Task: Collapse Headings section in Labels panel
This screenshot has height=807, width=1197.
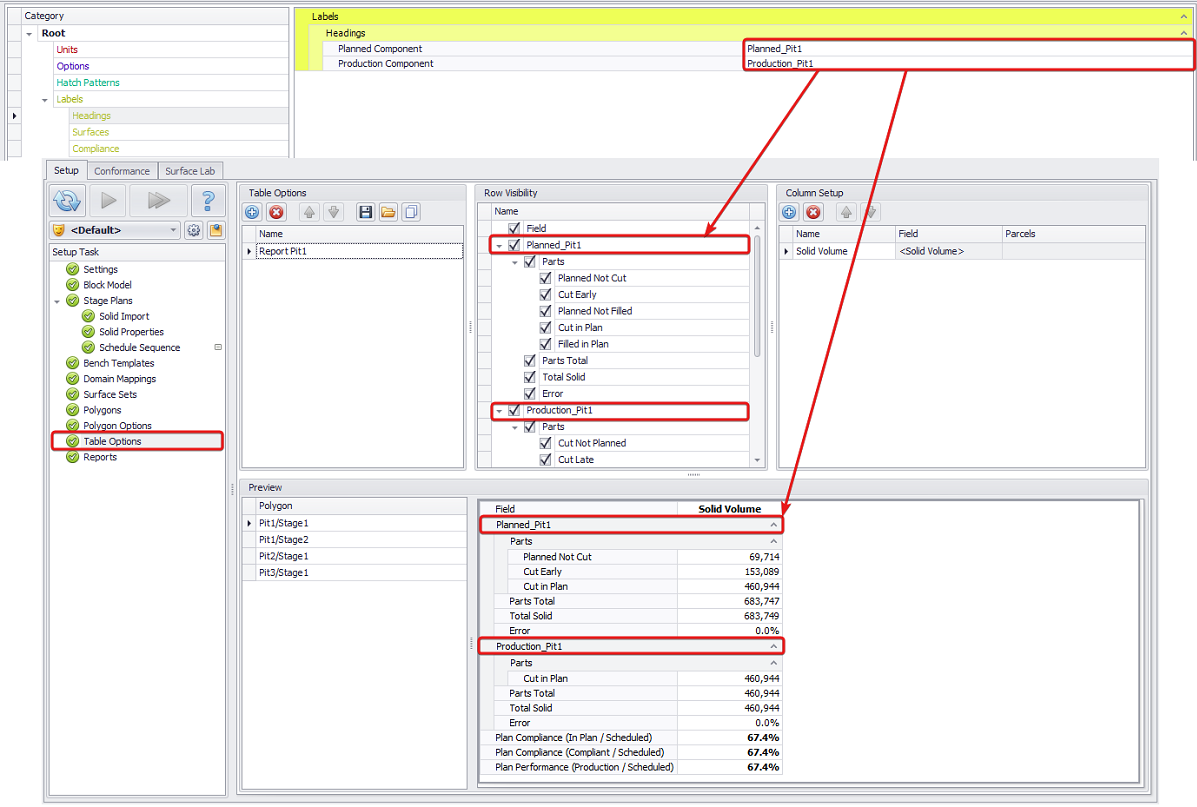Action: click(x=1183, y=33)
